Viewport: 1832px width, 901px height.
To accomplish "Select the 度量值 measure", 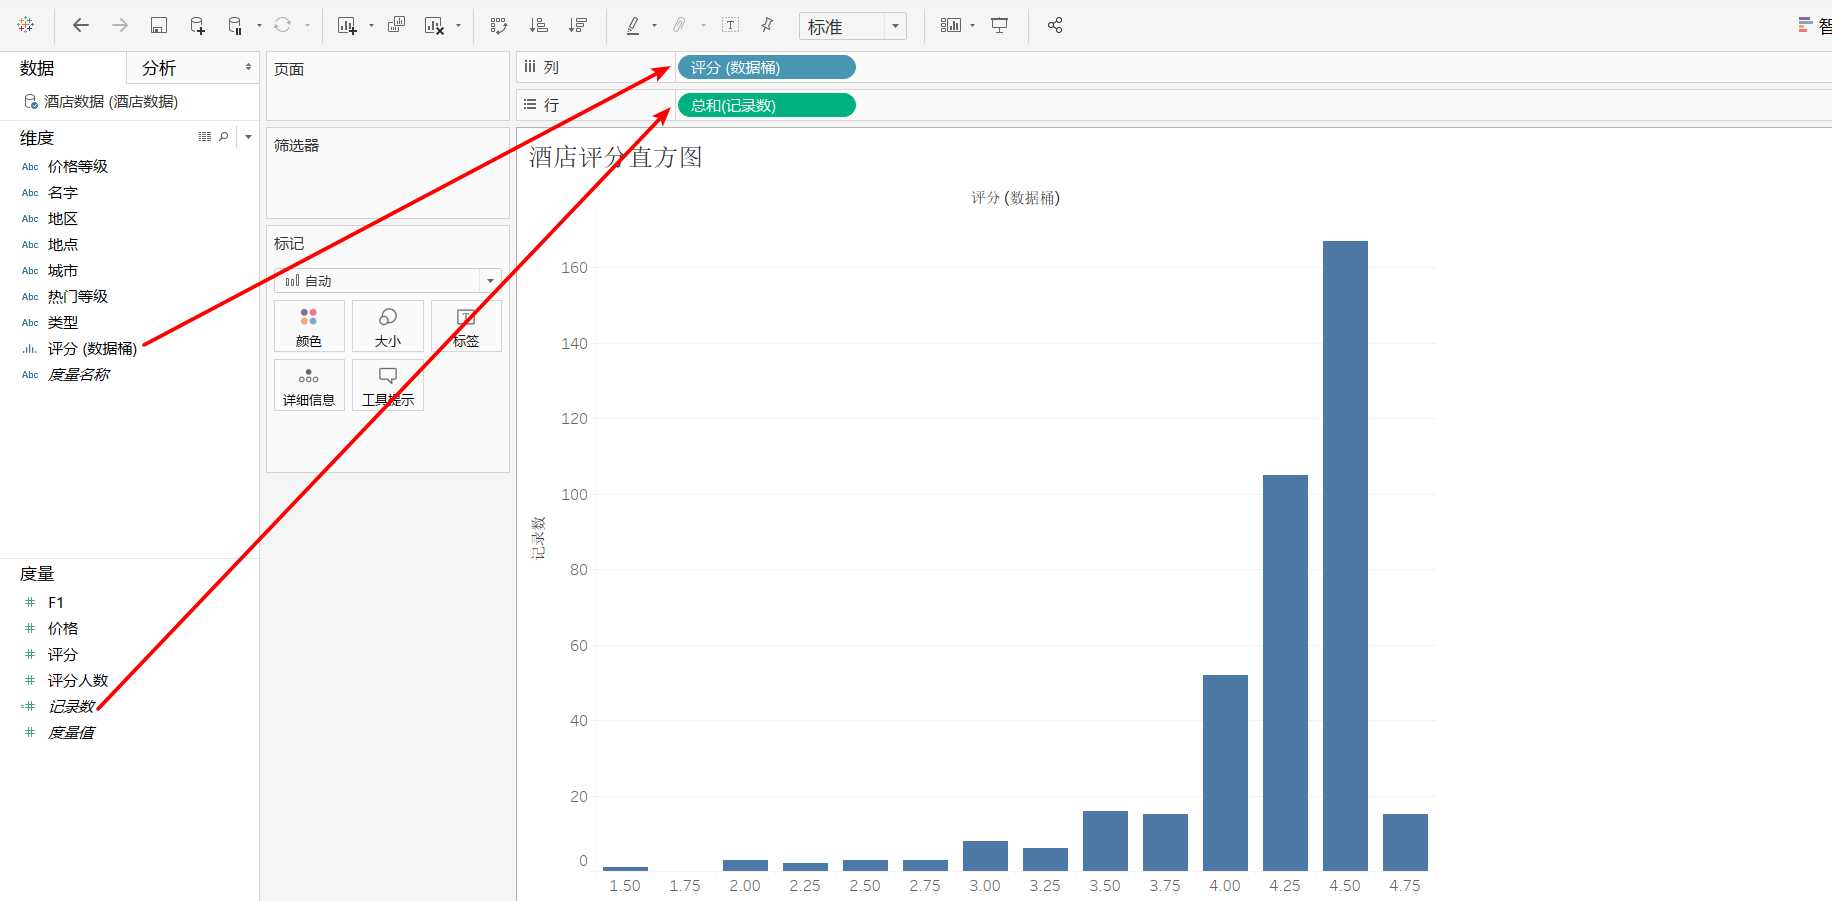I will coord(71,732).
